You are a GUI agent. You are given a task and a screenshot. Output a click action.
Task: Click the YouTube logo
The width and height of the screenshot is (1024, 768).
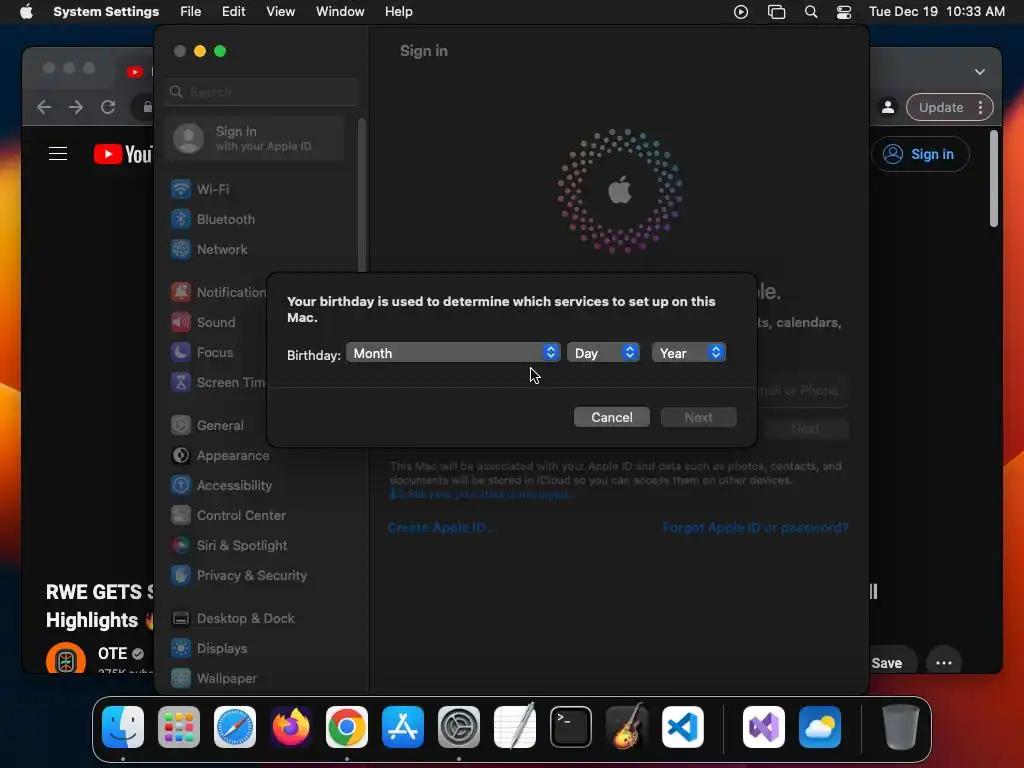(x=123, y=154)
